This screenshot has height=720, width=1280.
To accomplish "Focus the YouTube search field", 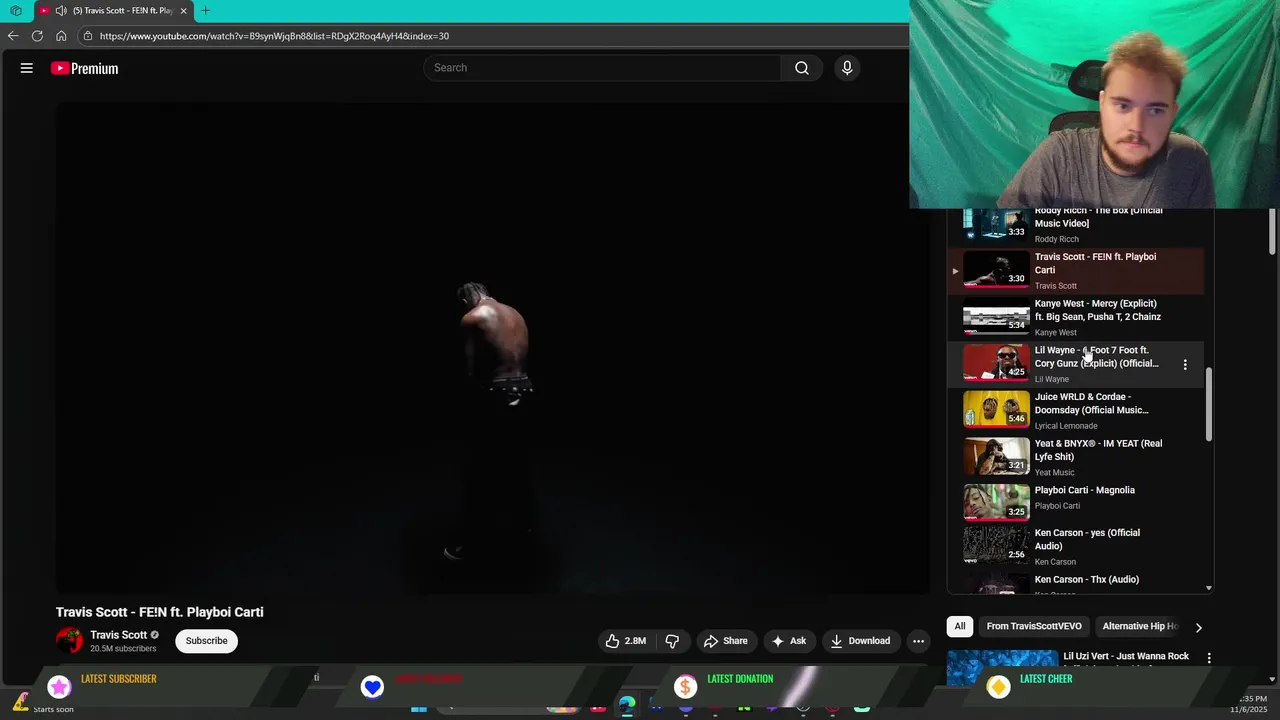I will pyautogui.click(x=603, y=68).
